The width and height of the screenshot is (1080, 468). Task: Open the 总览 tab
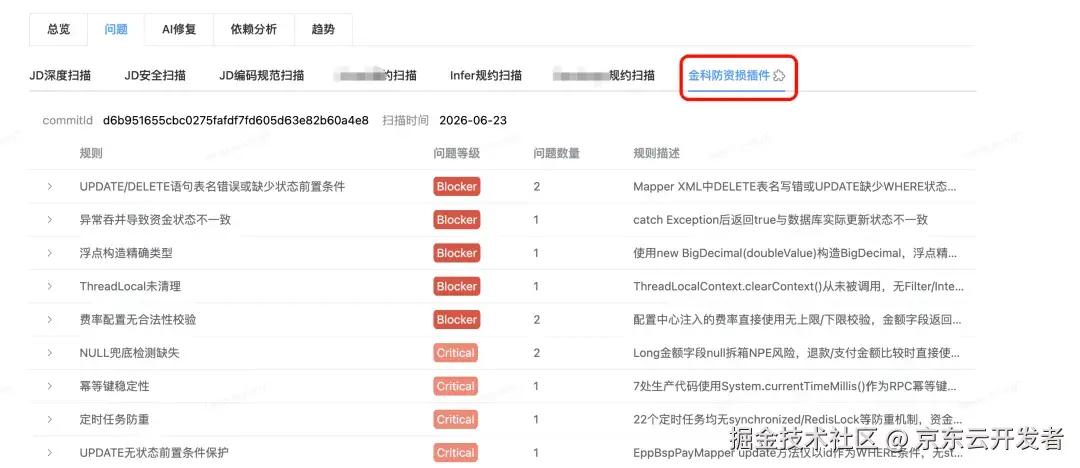(x=59, y=30)
